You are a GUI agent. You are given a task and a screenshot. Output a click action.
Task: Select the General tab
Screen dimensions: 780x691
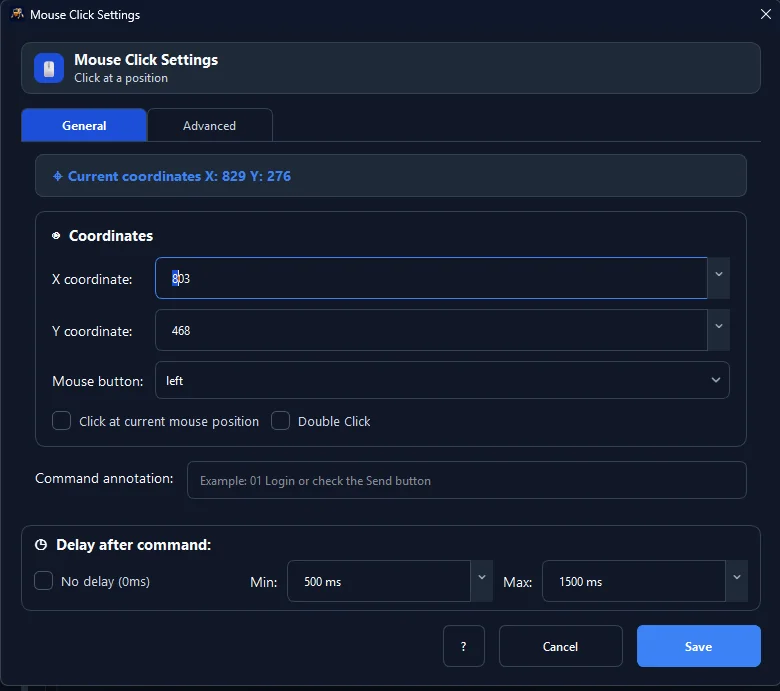[84, 125]
